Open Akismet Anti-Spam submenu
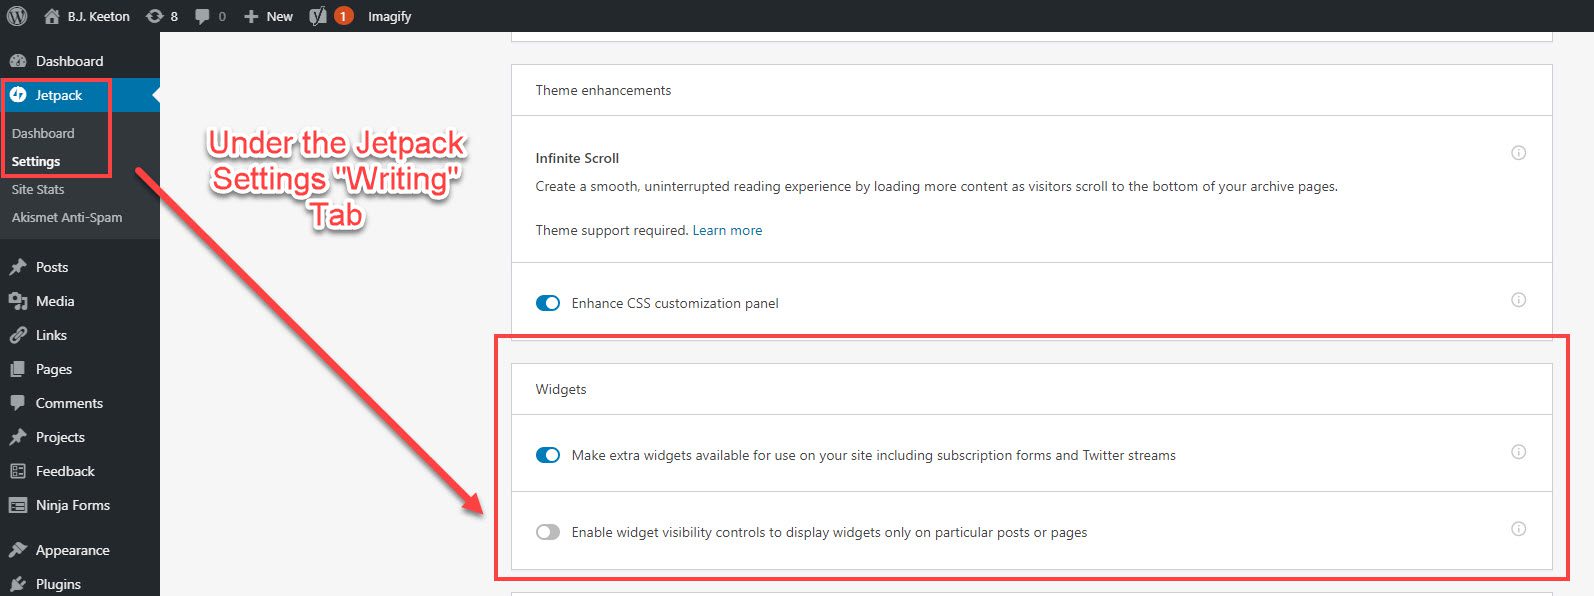The height and width of the screenshot is (596, 1594). [67, 217]
